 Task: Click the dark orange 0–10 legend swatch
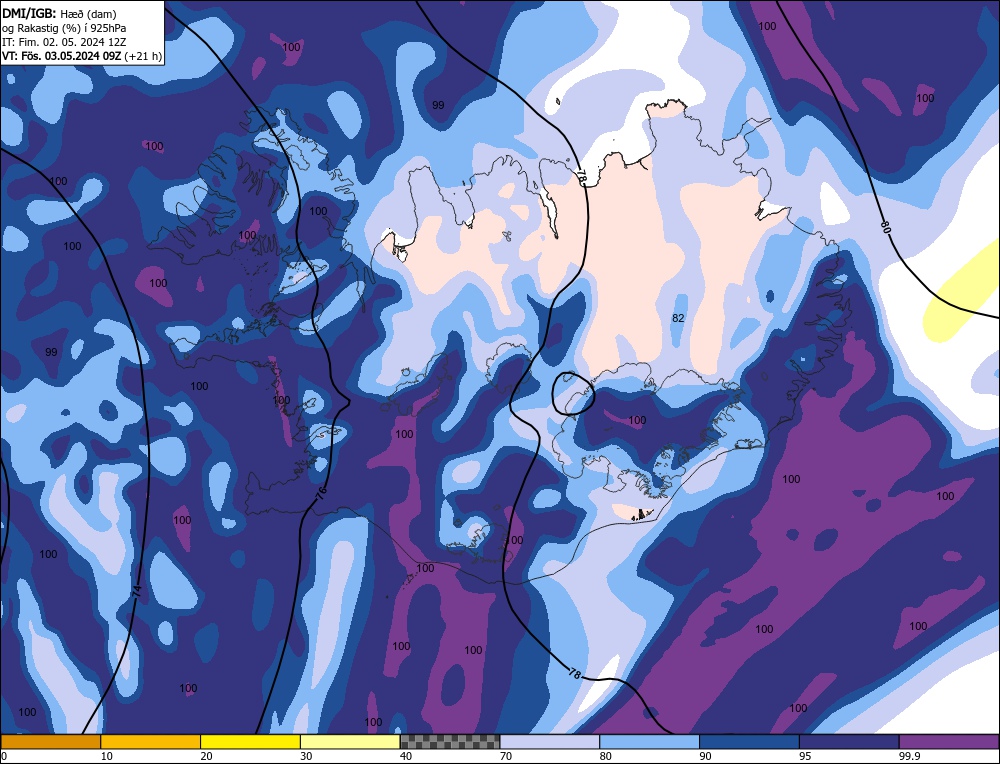point(50,742)
